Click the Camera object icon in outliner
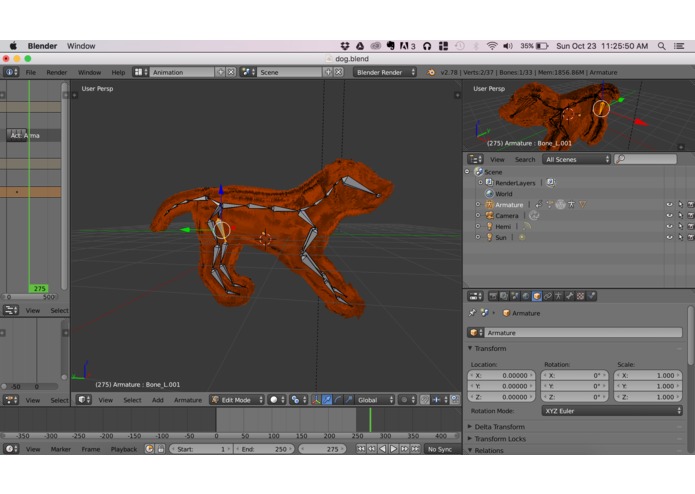This screenshot has width=695, height=494. [x=489, y=215]
